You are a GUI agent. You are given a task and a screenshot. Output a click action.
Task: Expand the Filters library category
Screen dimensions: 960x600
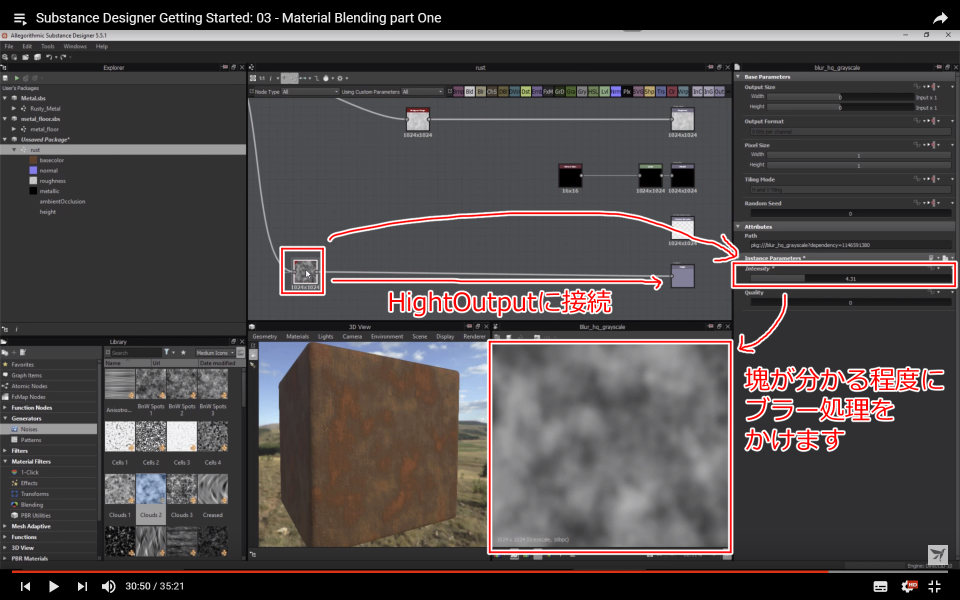click(6, 451)
